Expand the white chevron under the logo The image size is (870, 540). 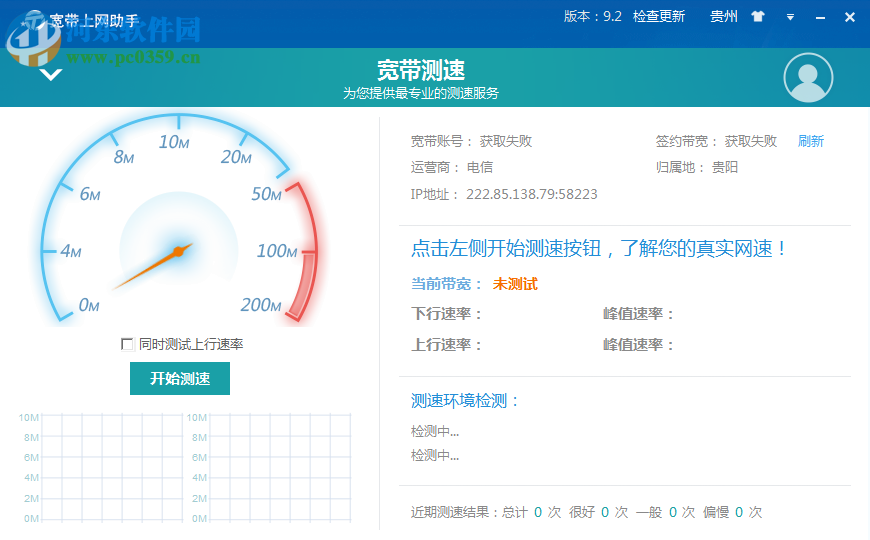[x=50, y=74]
